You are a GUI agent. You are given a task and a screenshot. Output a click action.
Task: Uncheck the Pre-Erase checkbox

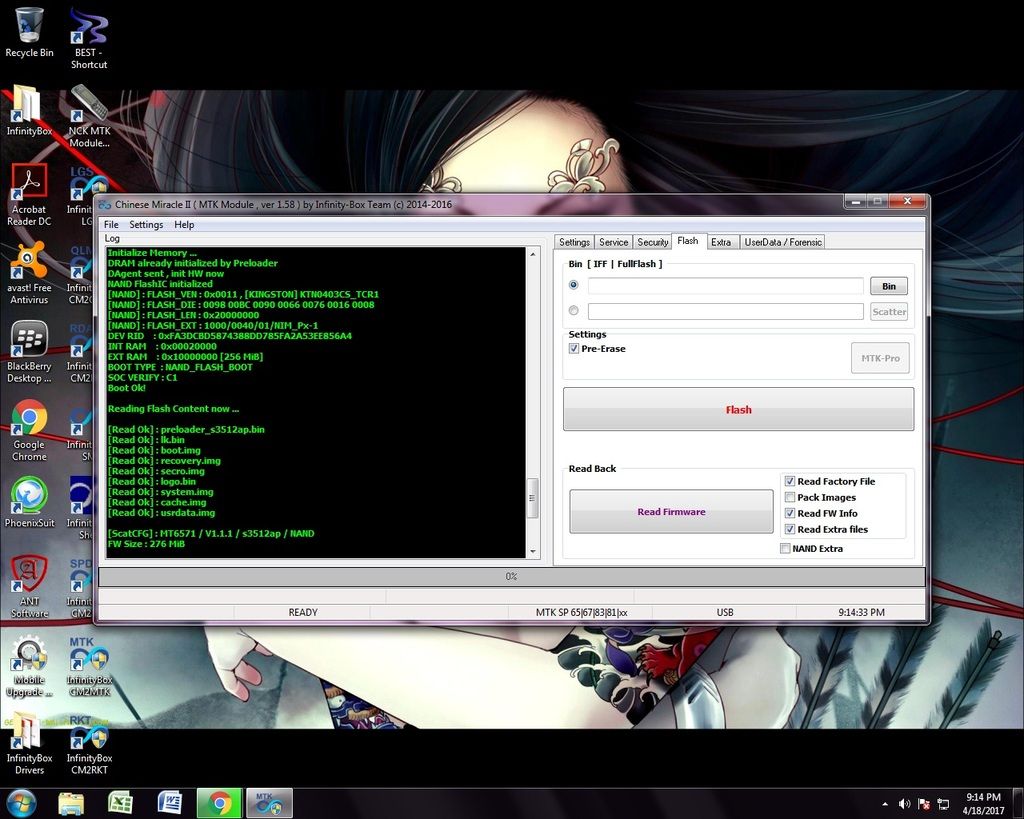coord(574,349)
